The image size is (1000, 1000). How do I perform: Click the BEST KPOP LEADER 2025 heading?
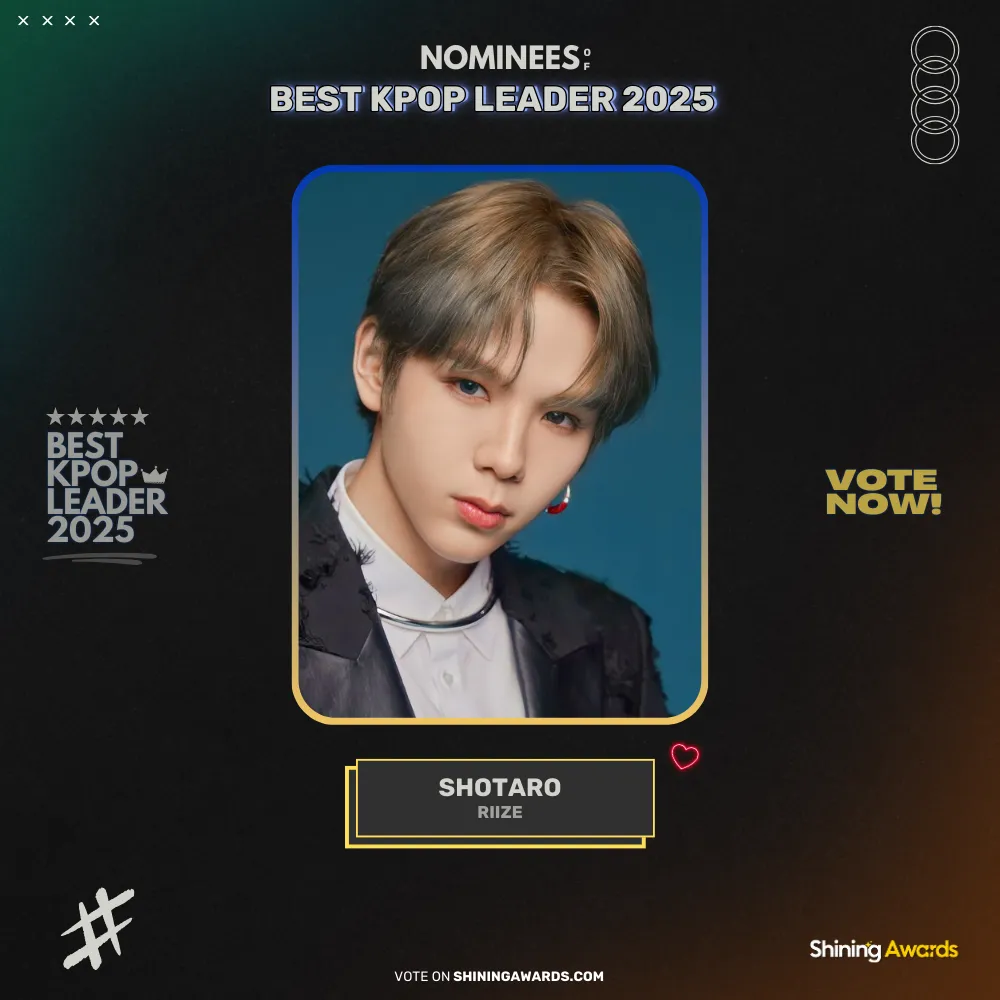[492, 99]
